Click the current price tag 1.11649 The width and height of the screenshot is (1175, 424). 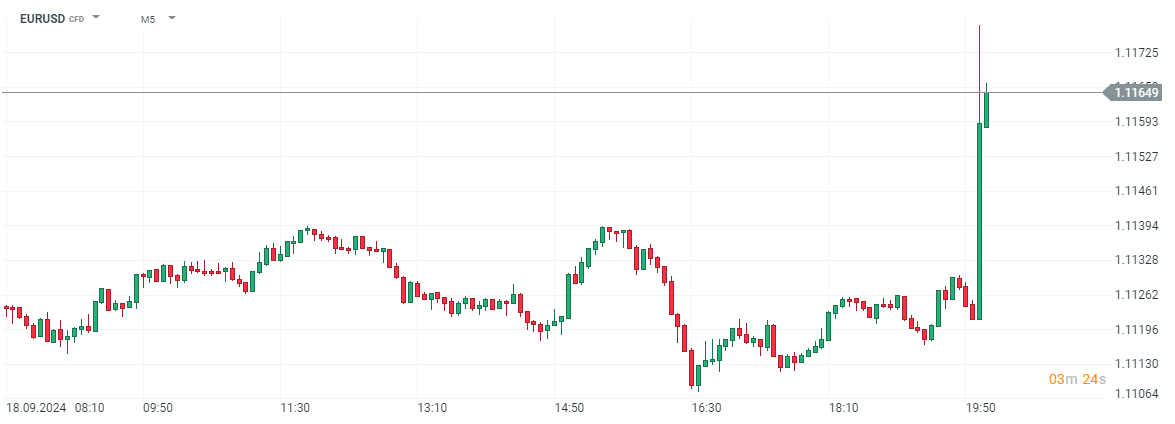(1136, 92)
